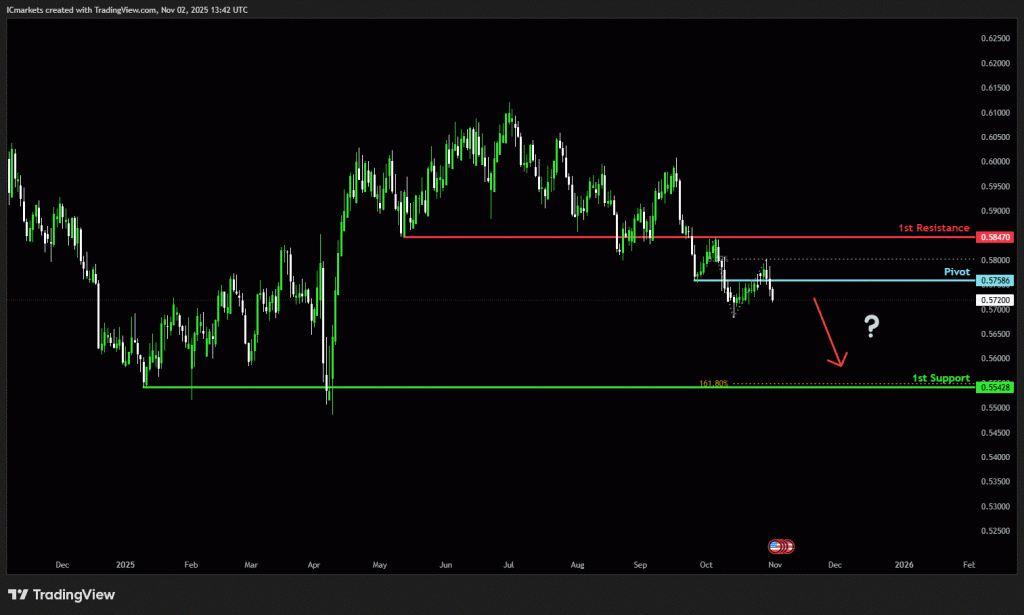Click the 0.52500 price axis label

click(x=996, y=531)
